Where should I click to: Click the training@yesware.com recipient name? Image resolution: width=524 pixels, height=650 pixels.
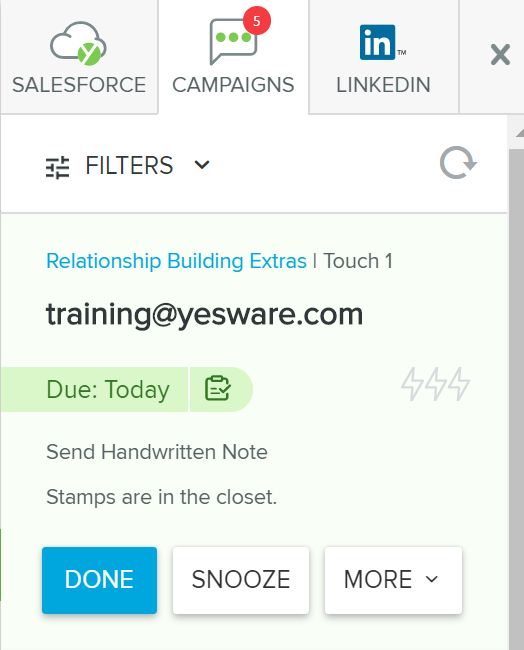point(204,314)
